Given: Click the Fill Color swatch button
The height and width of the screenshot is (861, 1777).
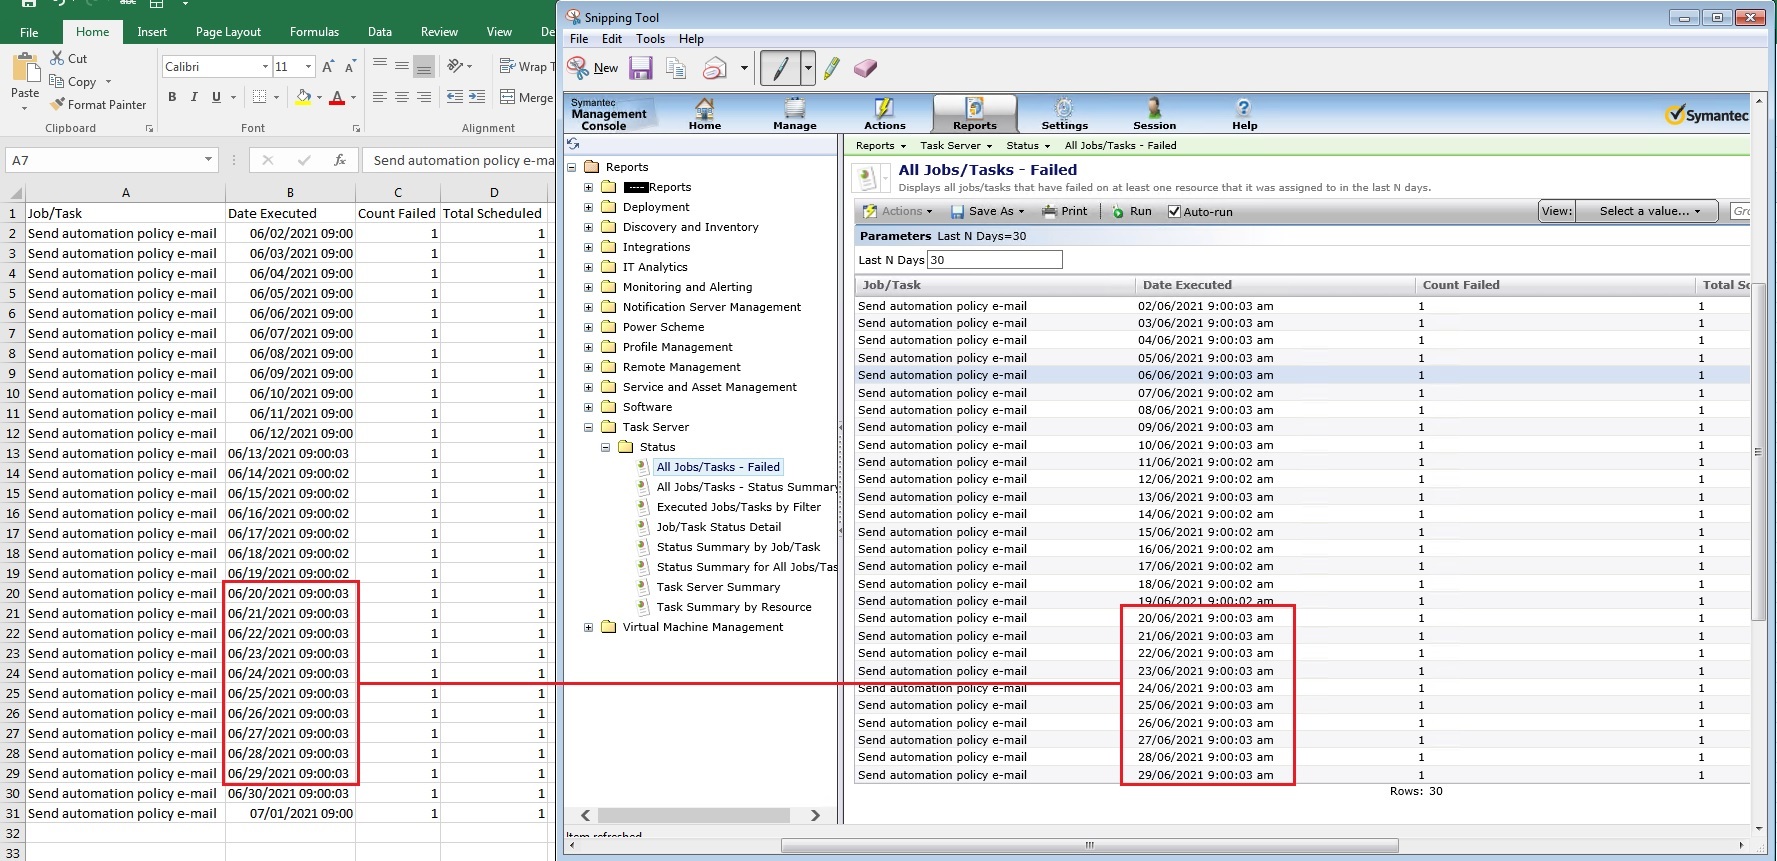Looking at the screenshot, I should pos(303,97).
